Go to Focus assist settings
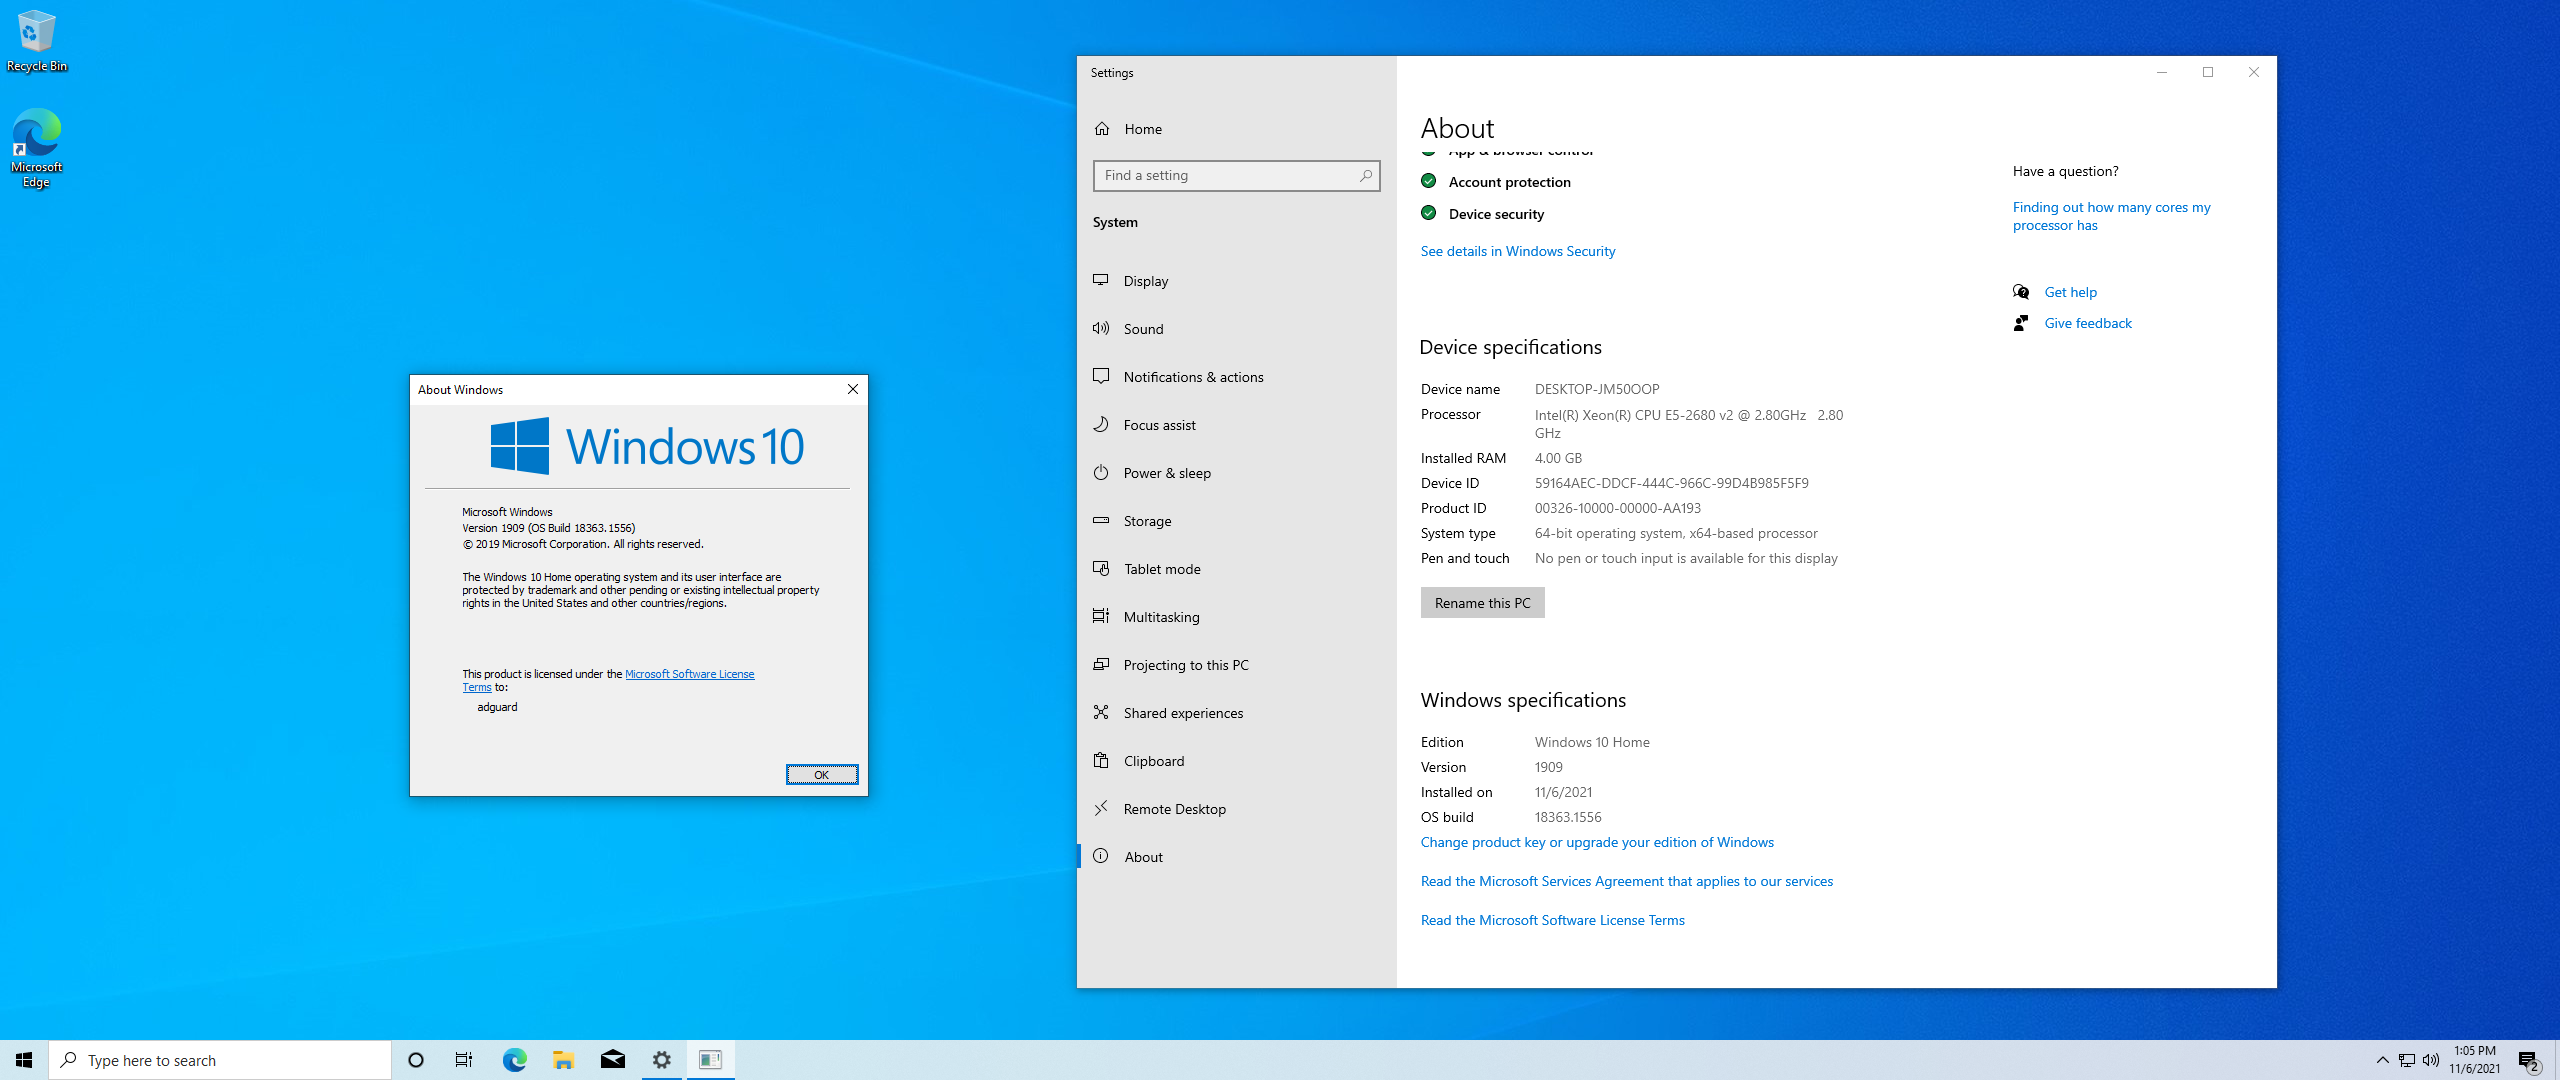The height and width of the screenshot is (1080, 2560). tap(1236, 425)
